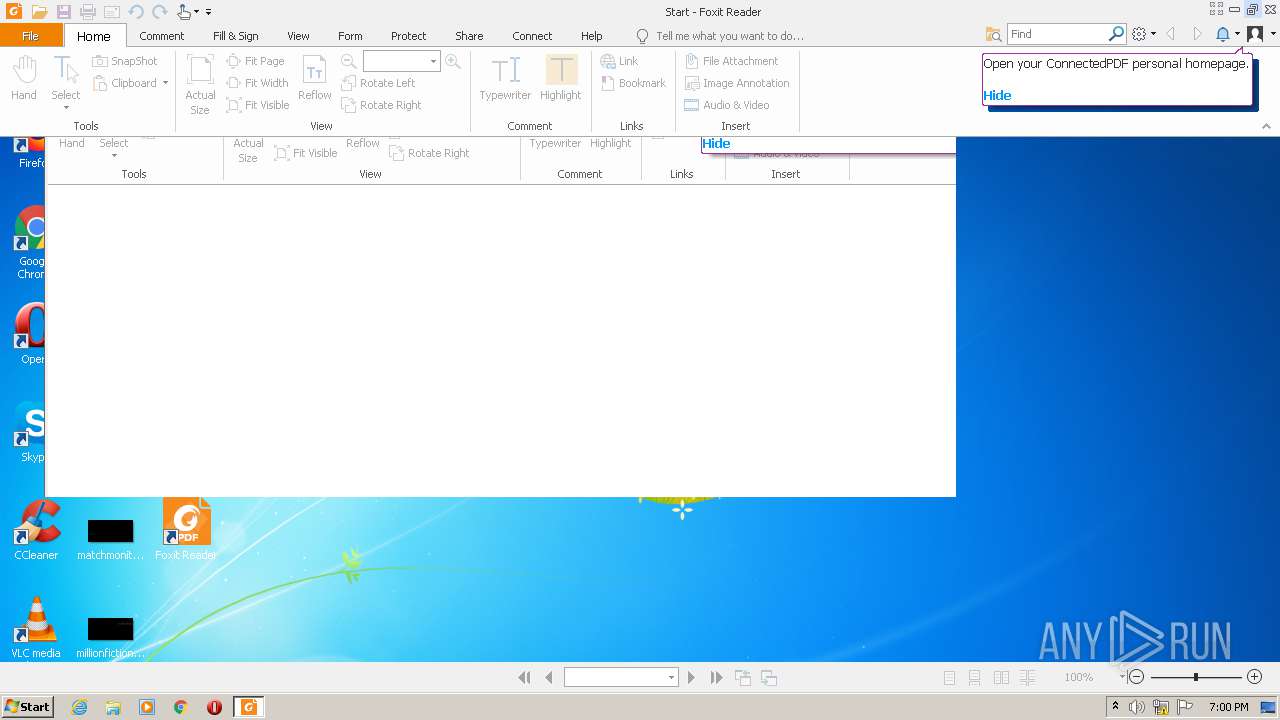Click the Open folder icon in quick access toolbar

click(39, 12)
